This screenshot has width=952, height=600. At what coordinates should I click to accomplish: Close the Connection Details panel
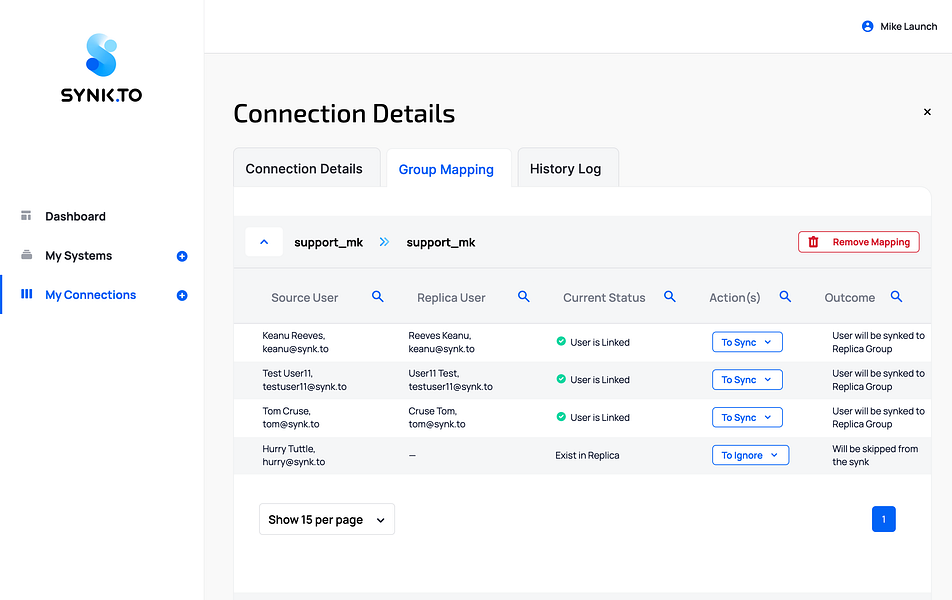coord(927,113)
